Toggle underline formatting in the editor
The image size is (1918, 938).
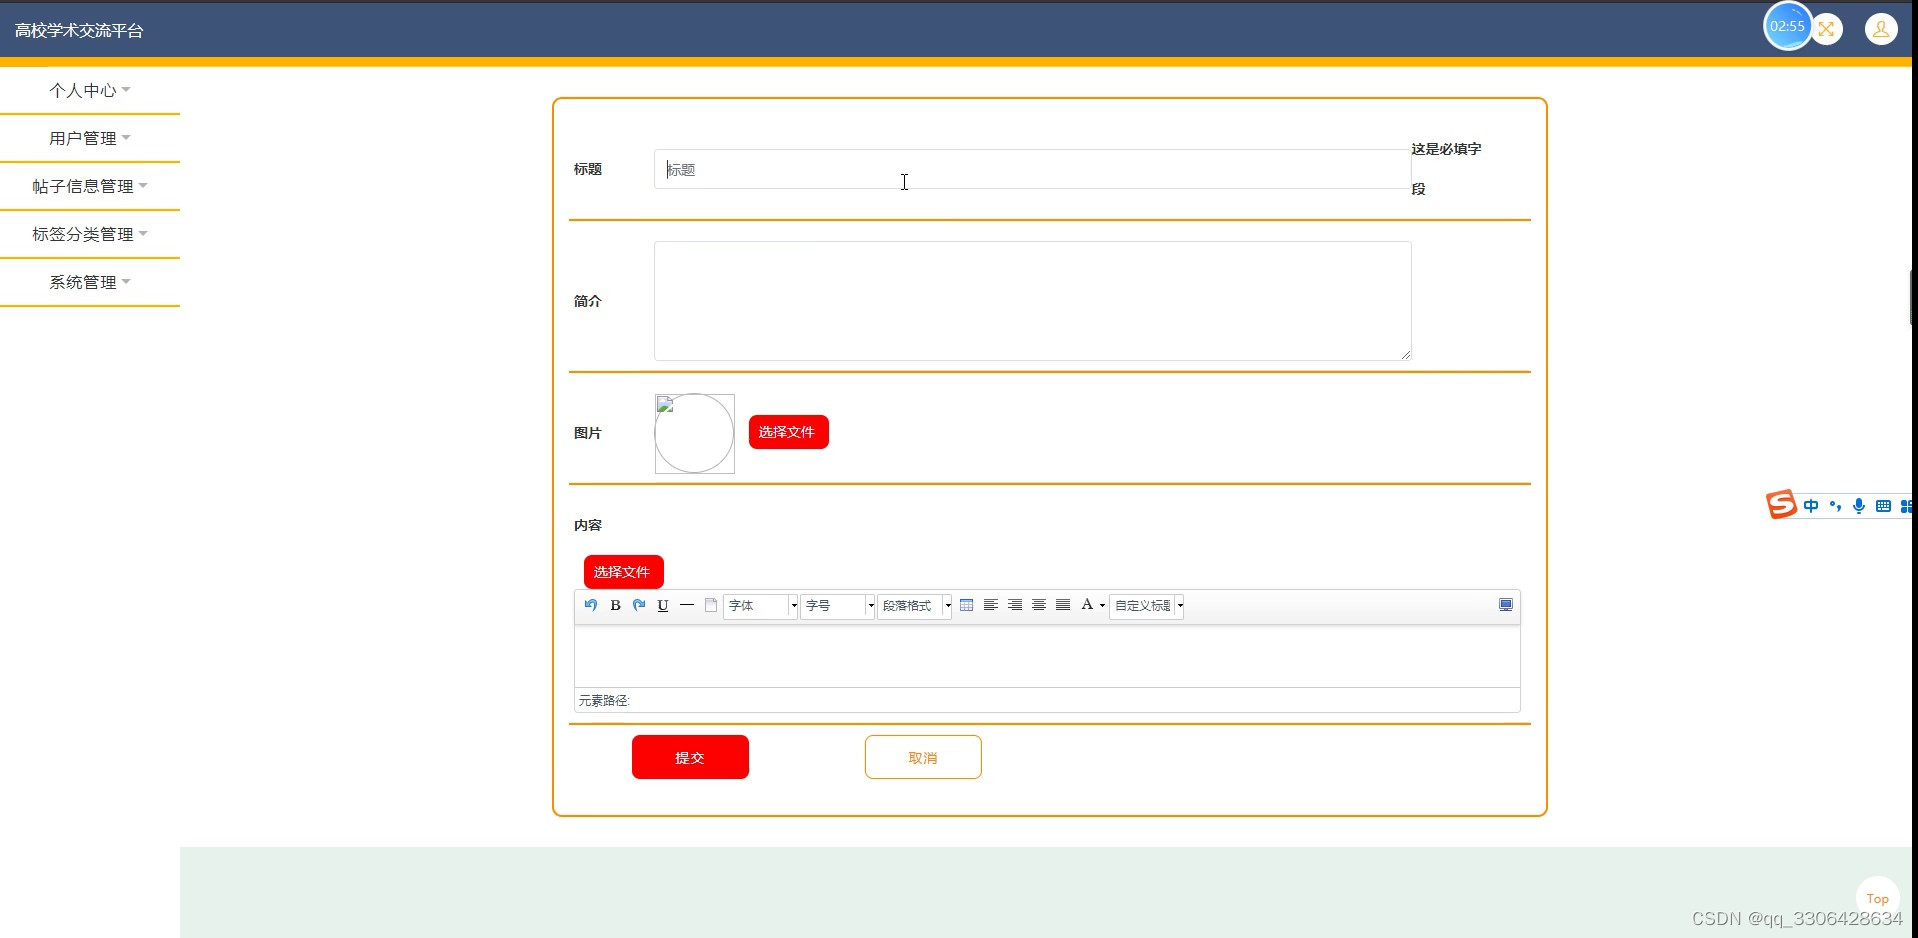click(663, 605)
